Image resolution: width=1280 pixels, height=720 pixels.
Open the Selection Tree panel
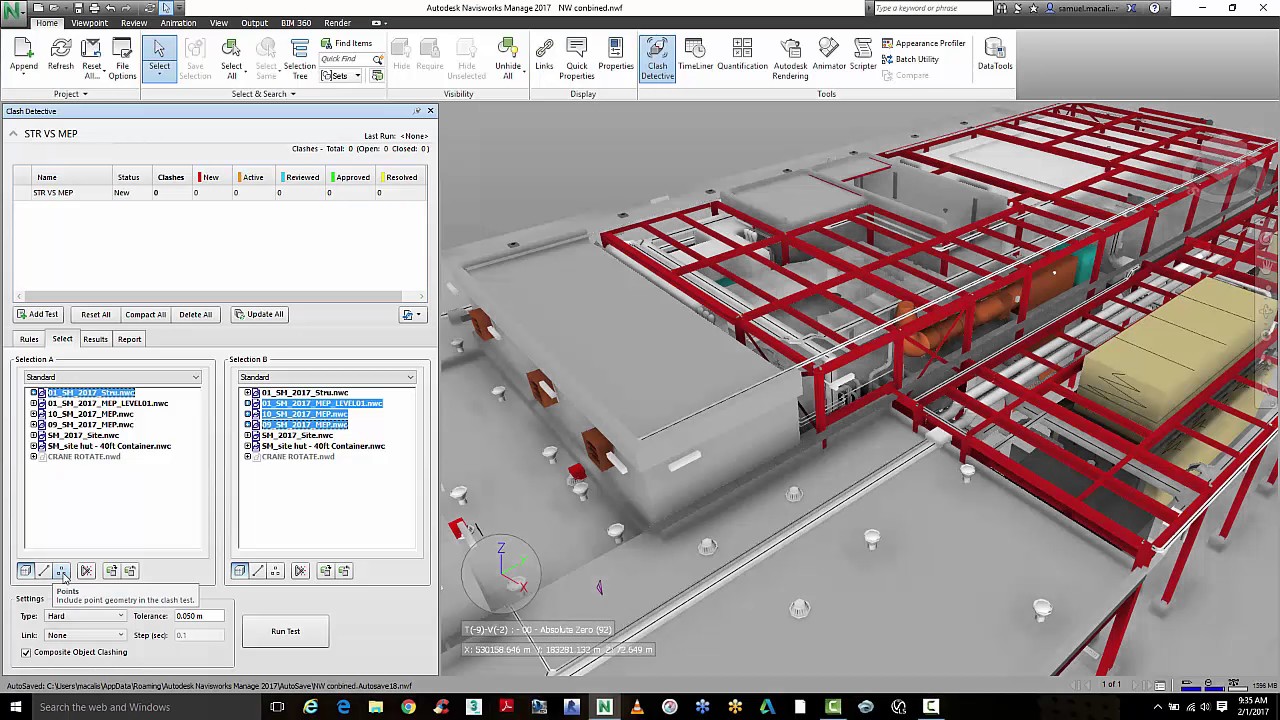pos(299,60)
